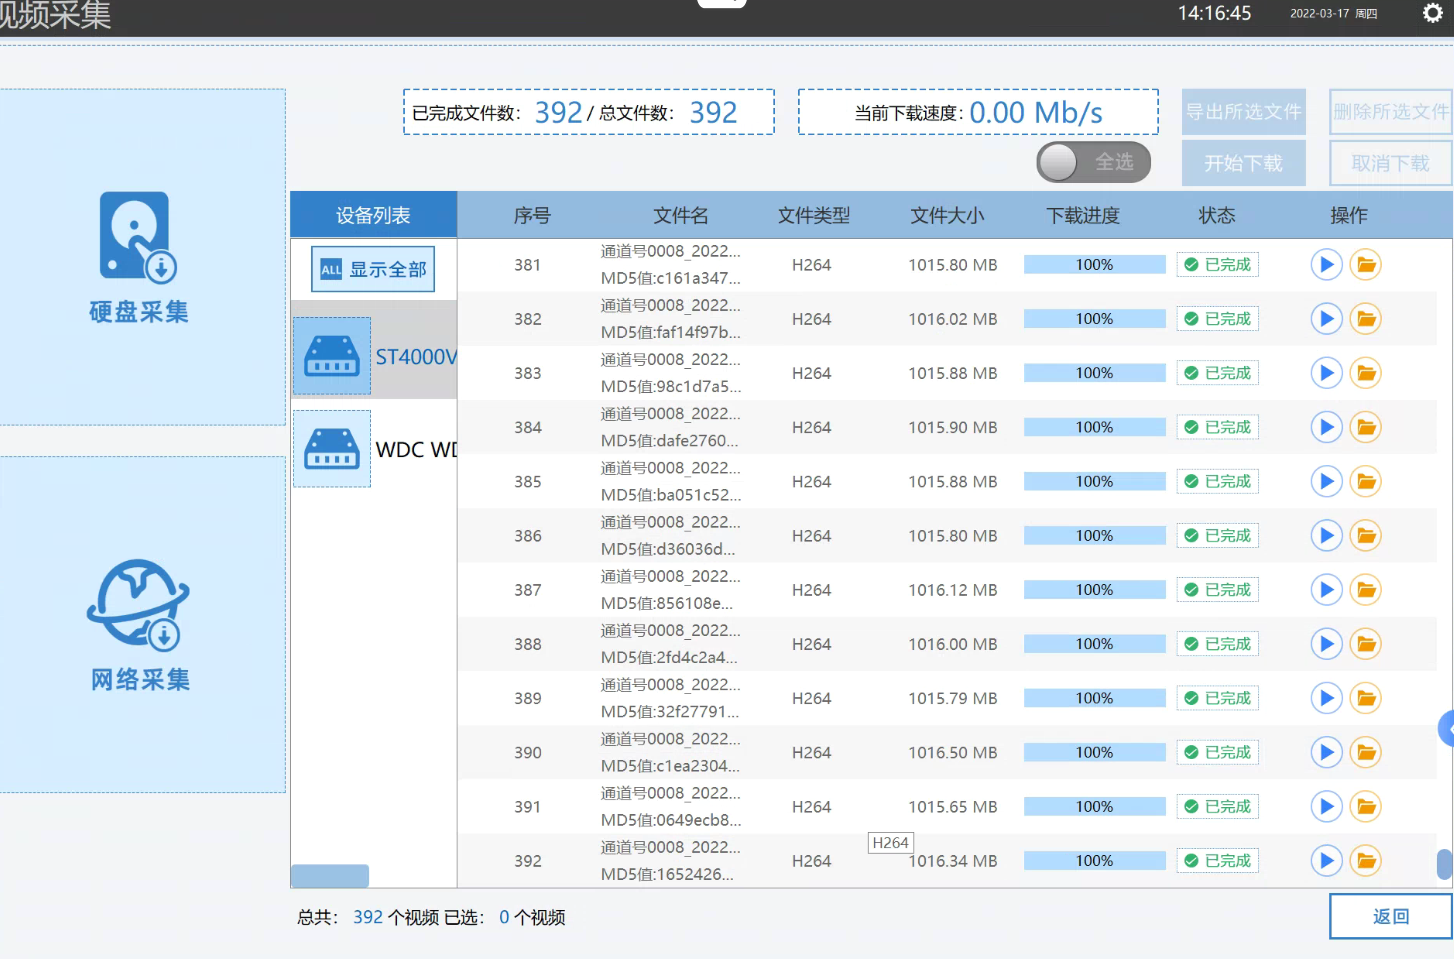Screen dimensions: 1454x959
Task: Select 网络采集 network capture mode
Action: click(140, 625)
